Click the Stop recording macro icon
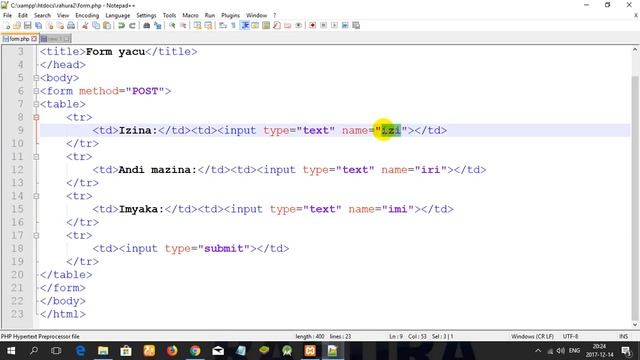The image size is (640, 360). (323, 25)
